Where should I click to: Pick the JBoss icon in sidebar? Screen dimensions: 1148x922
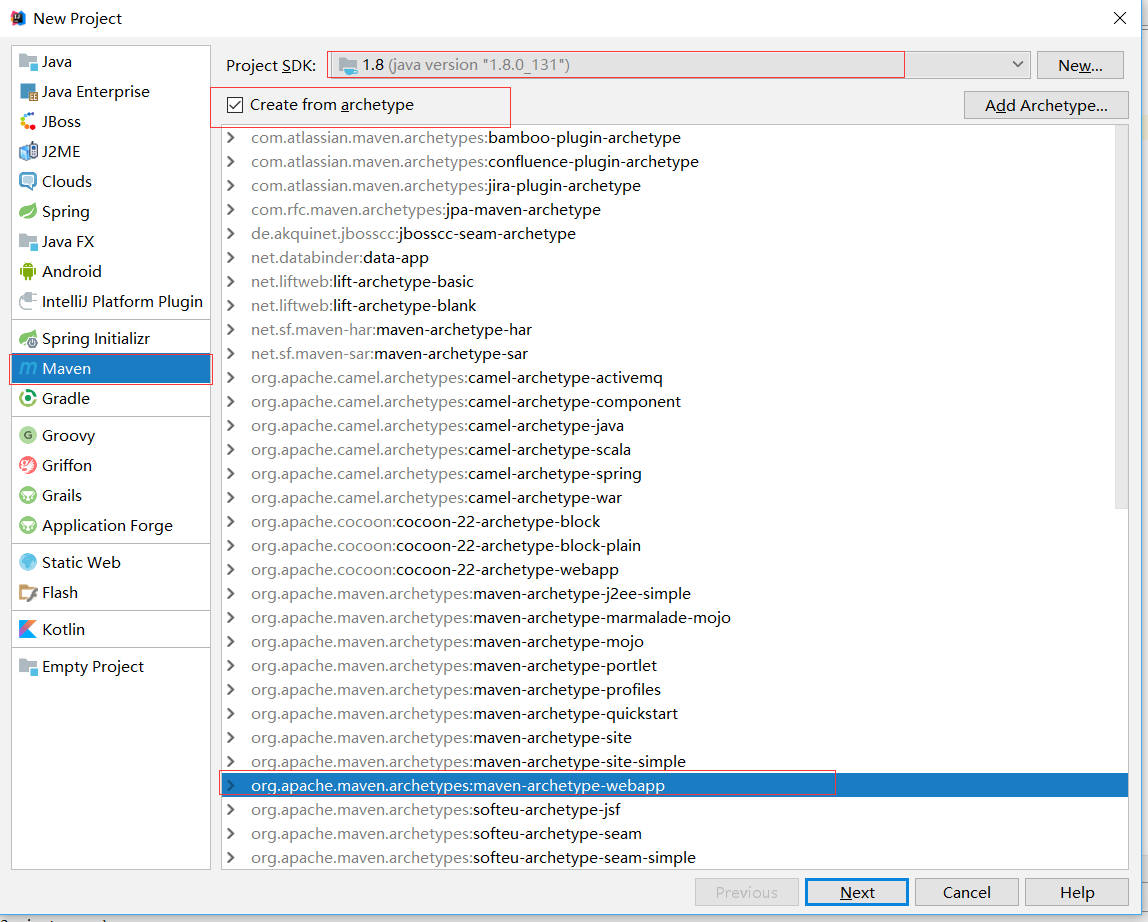[28, 122]
